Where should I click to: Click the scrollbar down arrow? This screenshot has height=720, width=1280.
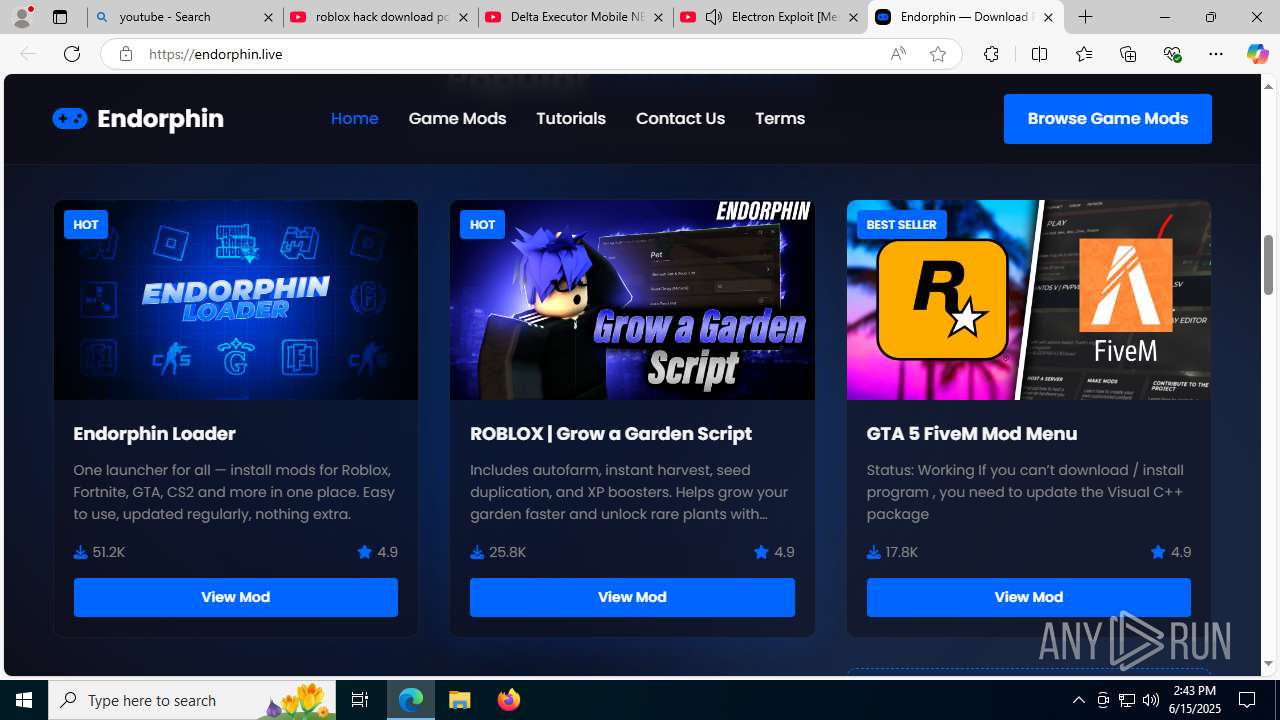pyautogui.click(x=1269, y=664)
